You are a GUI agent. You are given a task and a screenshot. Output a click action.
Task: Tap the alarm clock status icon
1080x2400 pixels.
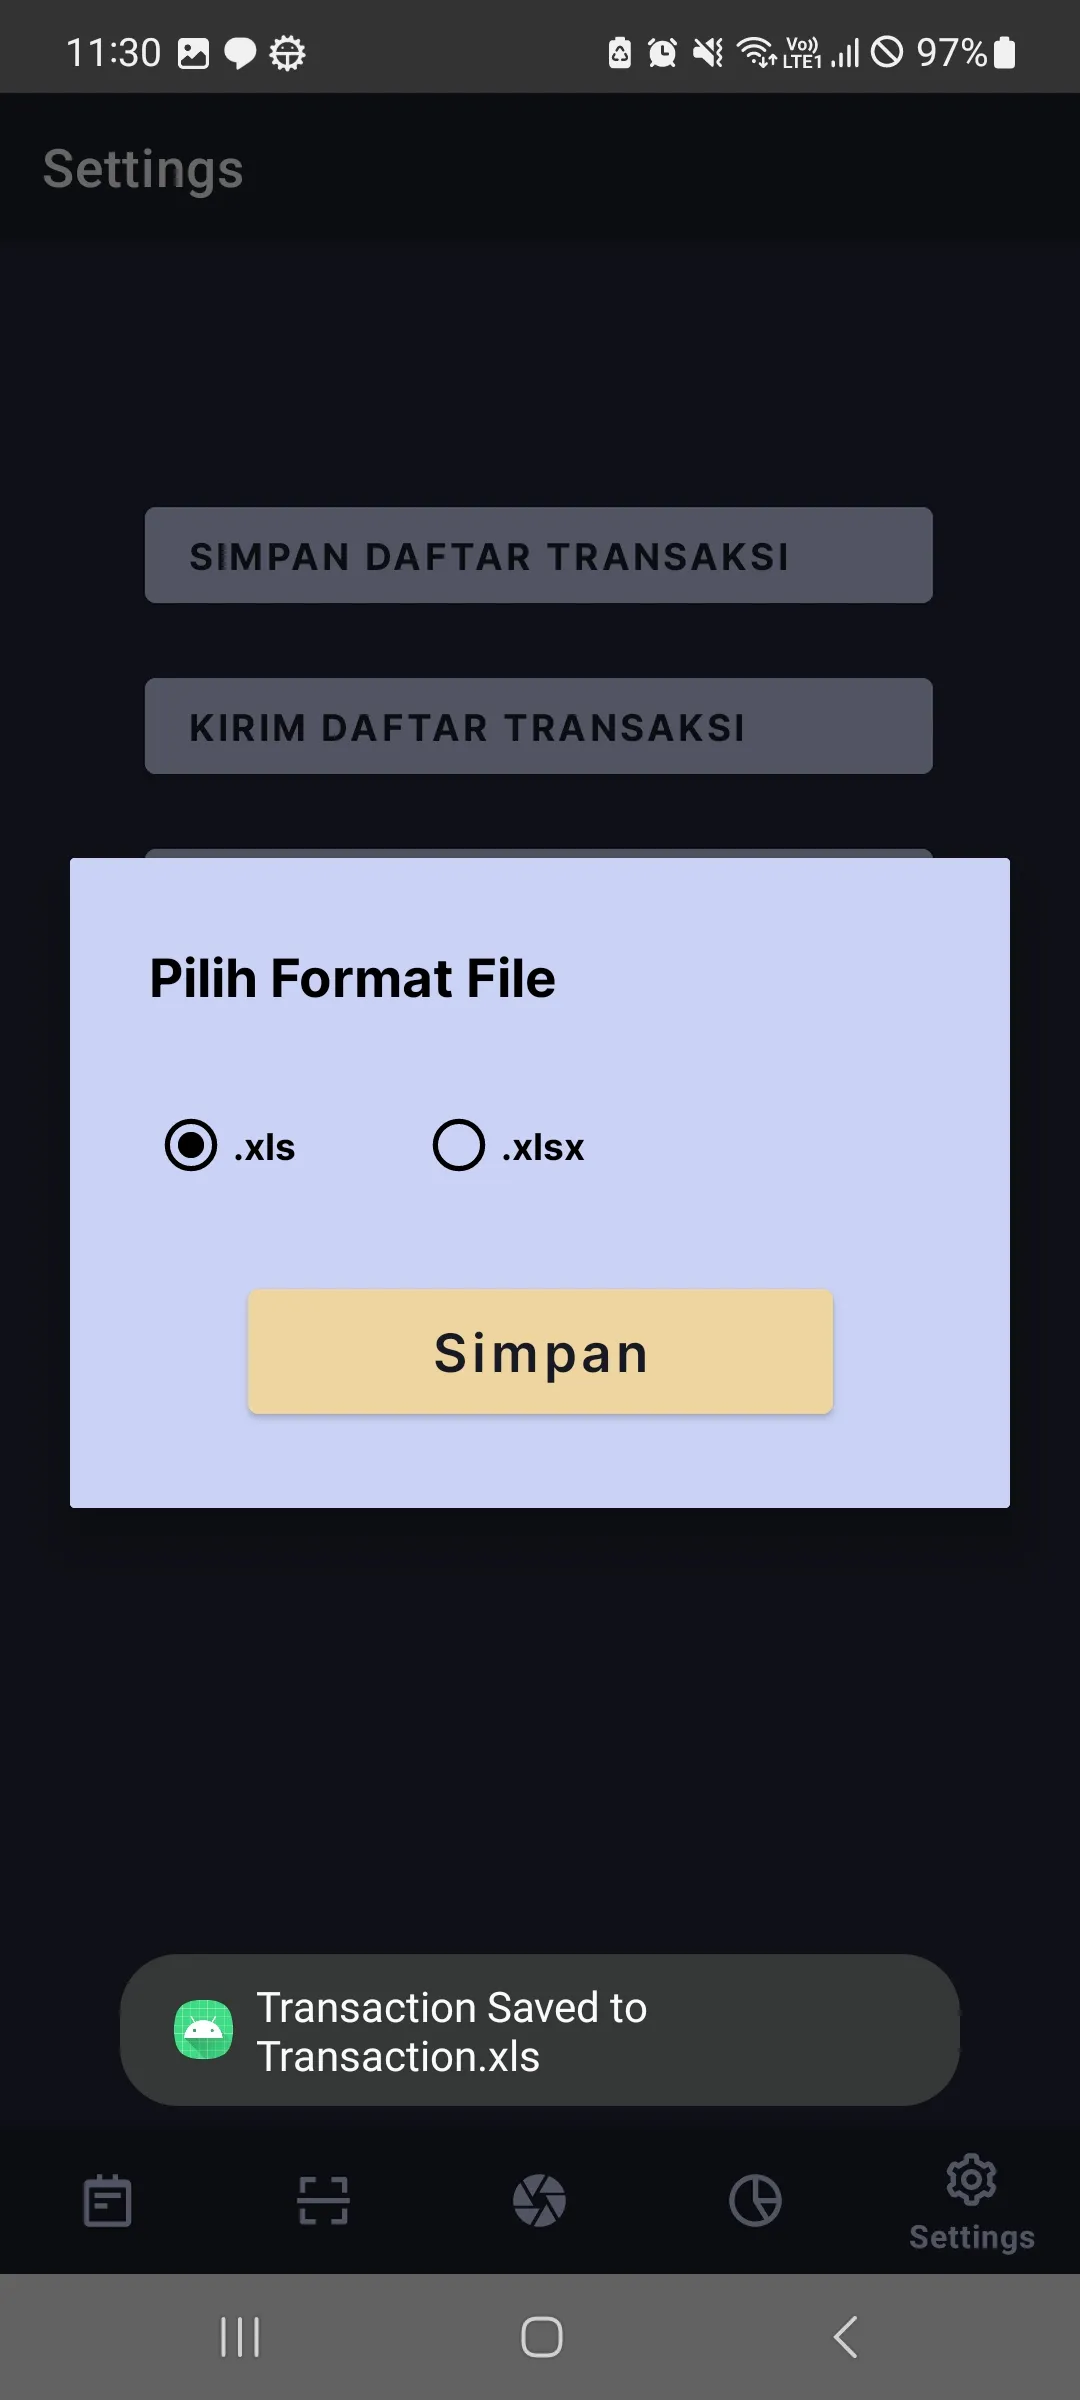pos(662,52)
